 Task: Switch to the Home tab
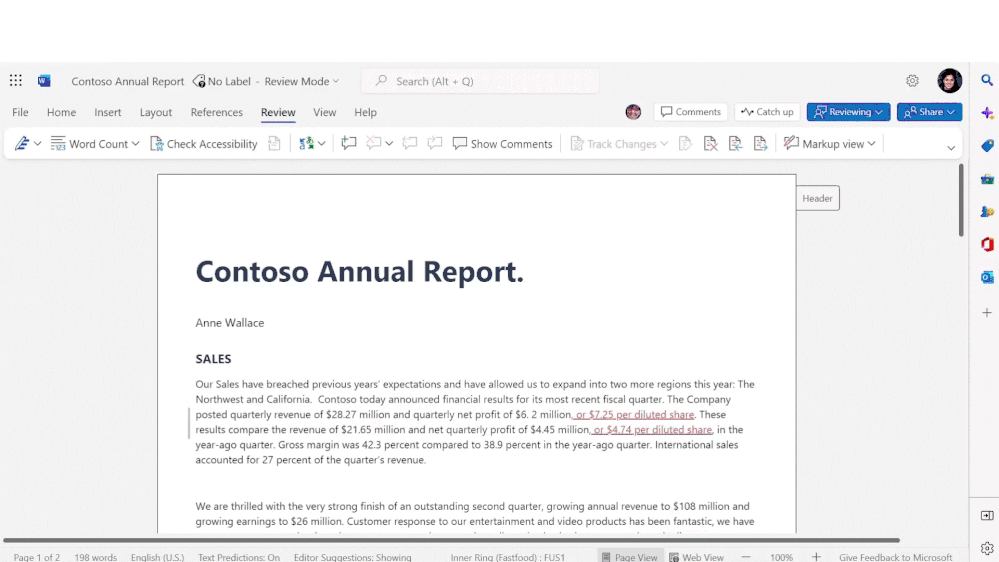(x=61, y=112)
